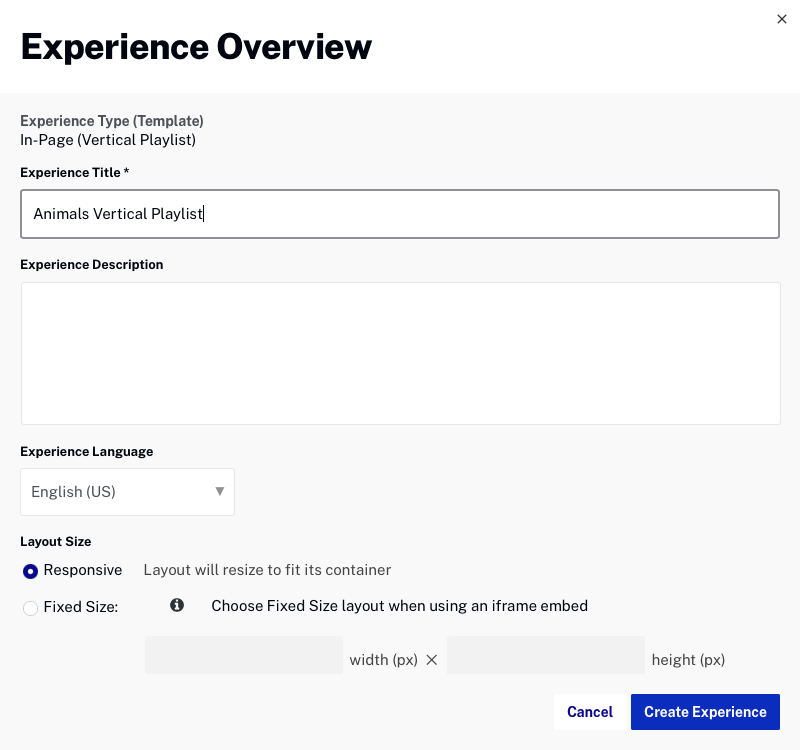Click the Experience Language dropdown arrow
800x750 pixels.
pos(219,491)
